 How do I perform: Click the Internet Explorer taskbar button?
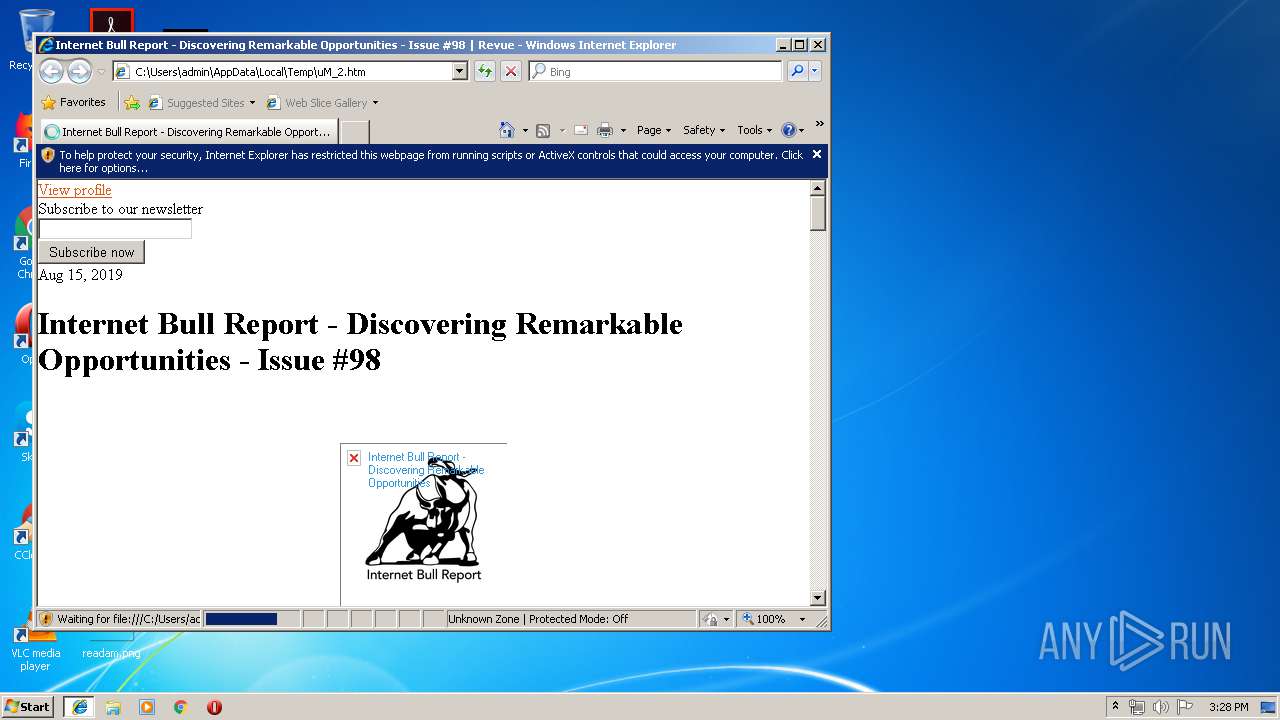(x=79, y=707)
